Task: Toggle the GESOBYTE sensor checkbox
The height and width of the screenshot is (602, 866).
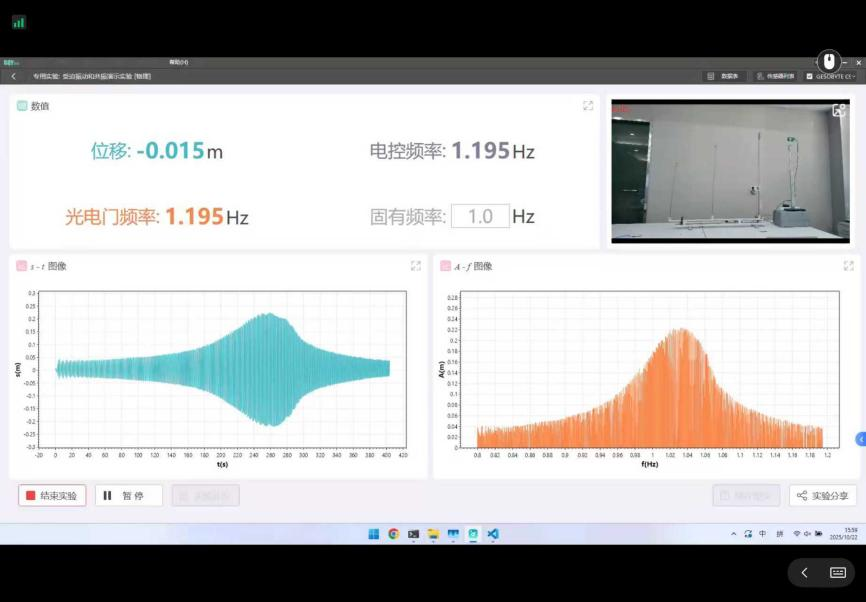Action: point(810,76)
